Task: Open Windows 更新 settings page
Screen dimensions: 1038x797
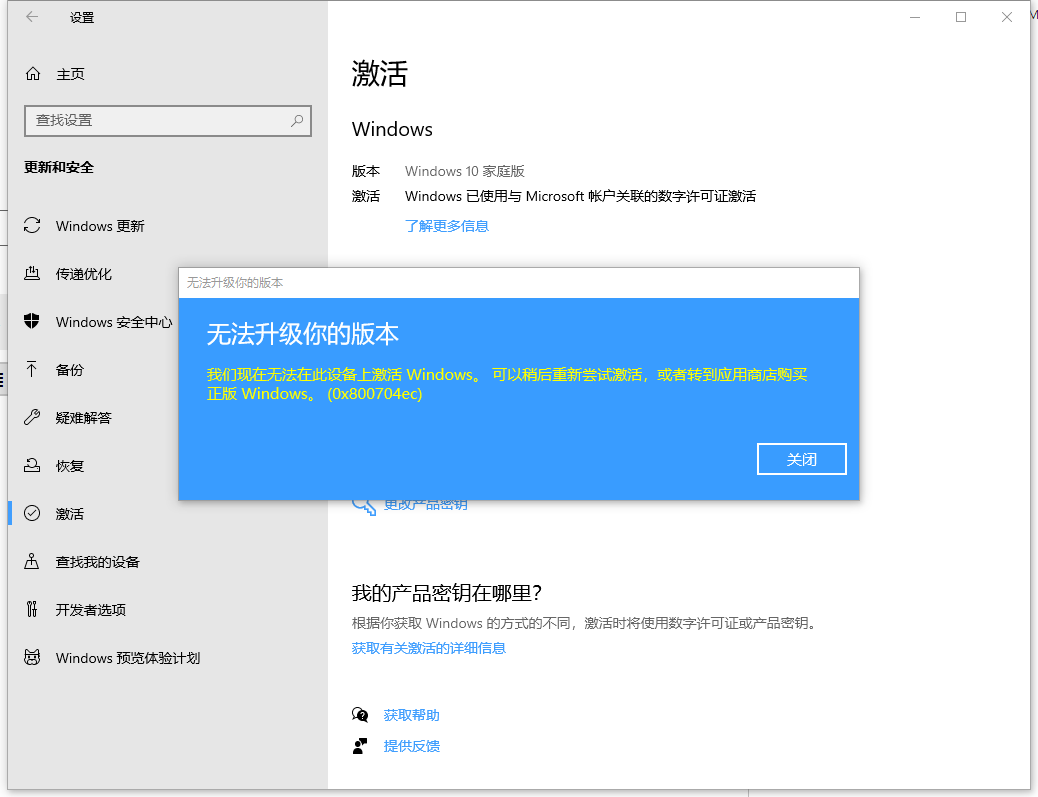Action: [x=101, y=226]
